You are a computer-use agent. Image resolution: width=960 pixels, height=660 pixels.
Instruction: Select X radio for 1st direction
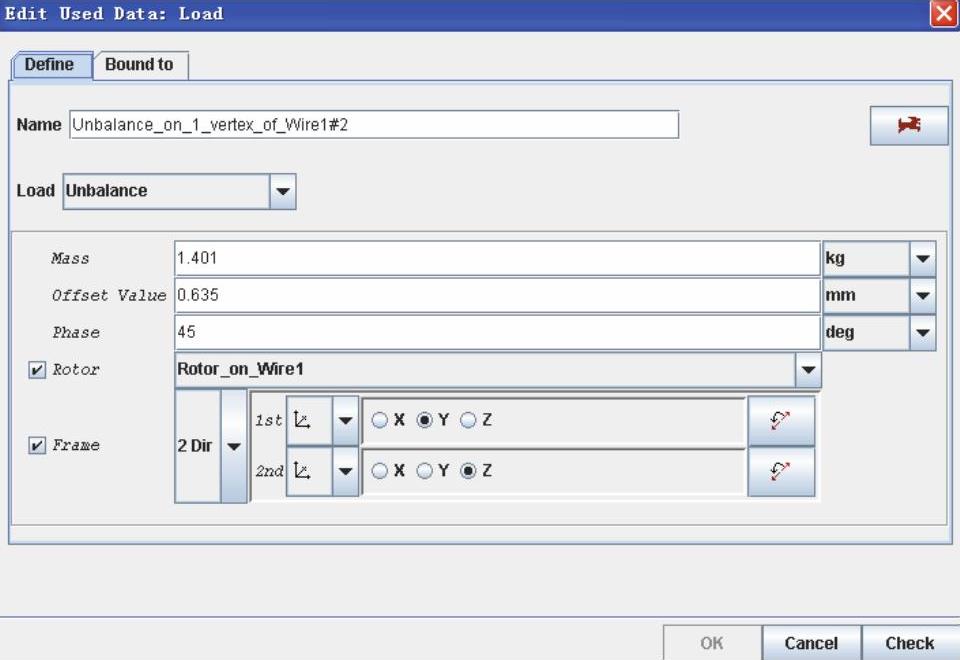click(380, 421)
